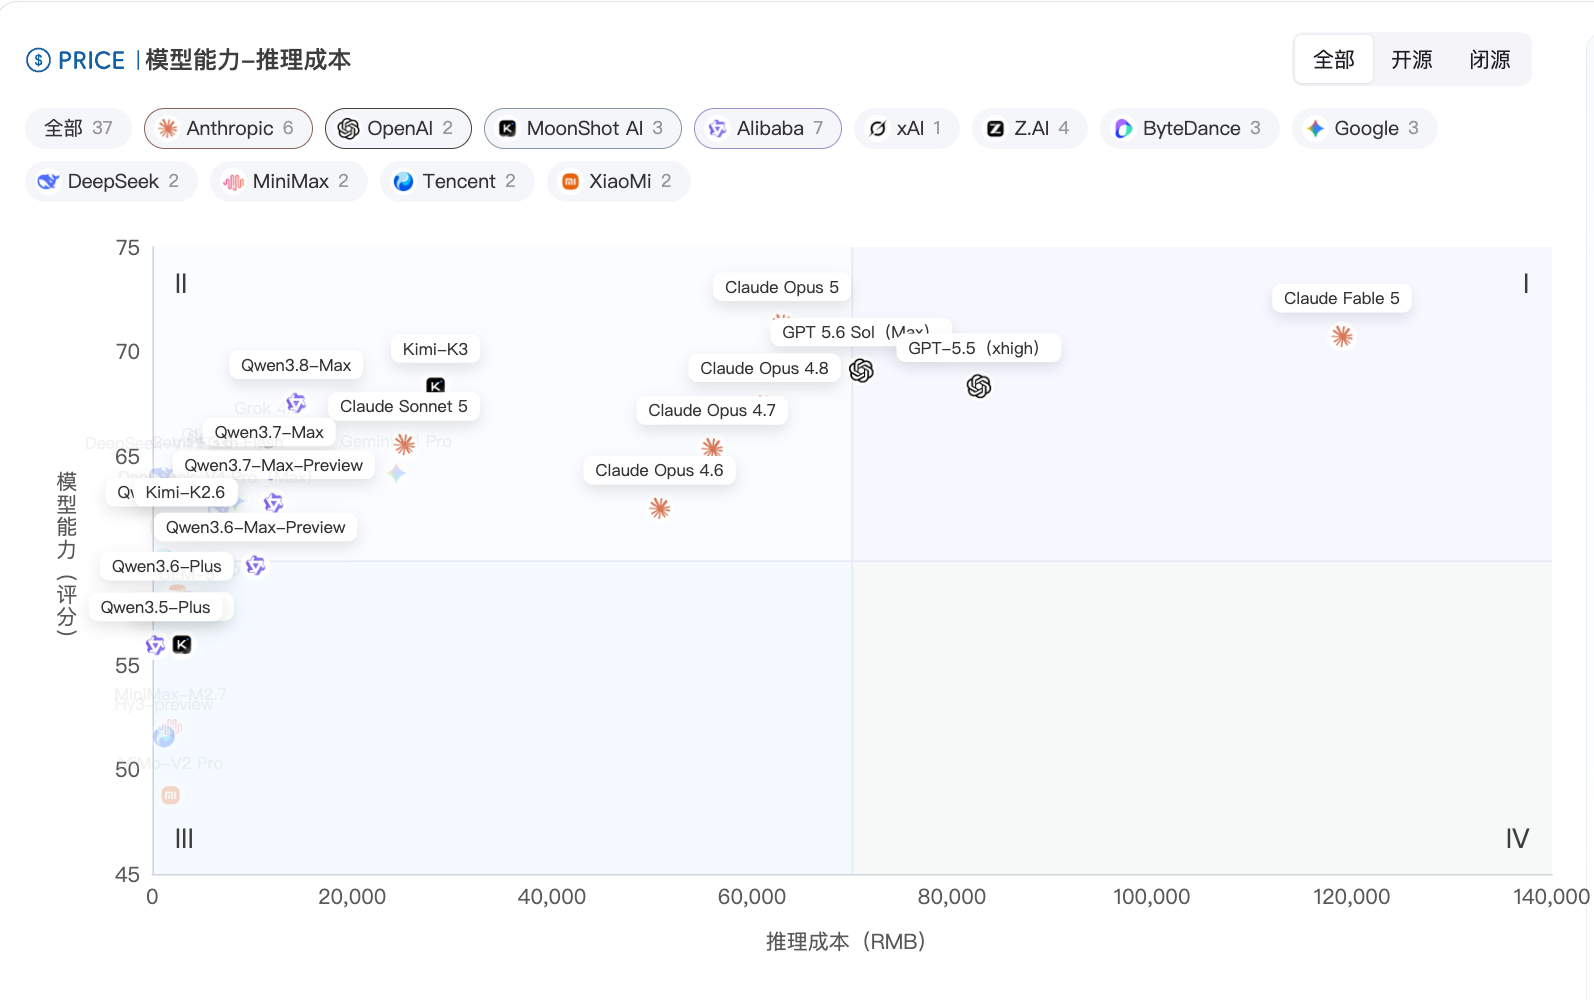Enable the Z.AI vendor filter
The width and height of the screenshot is (1594, 1000).
click(1030, 128)
